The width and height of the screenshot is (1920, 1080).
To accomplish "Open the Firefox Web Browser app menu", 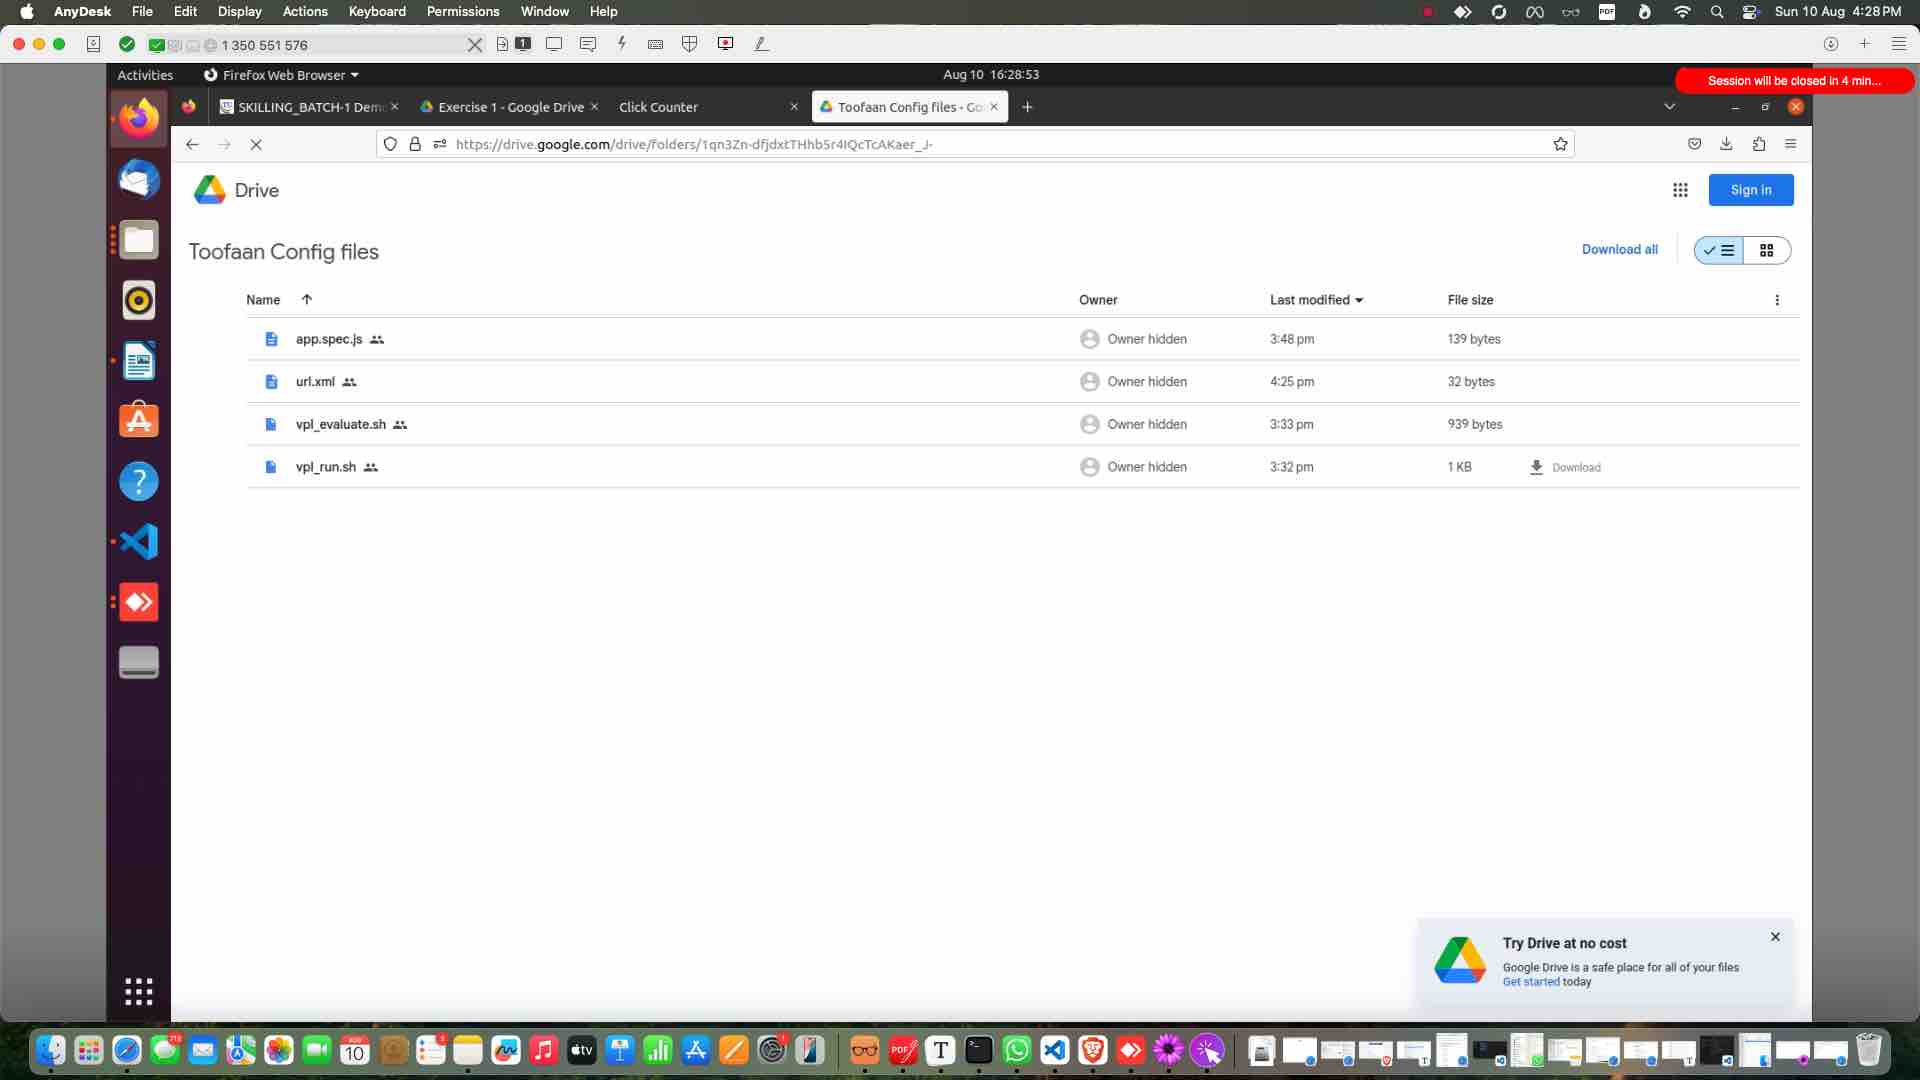I will (281, 75).
